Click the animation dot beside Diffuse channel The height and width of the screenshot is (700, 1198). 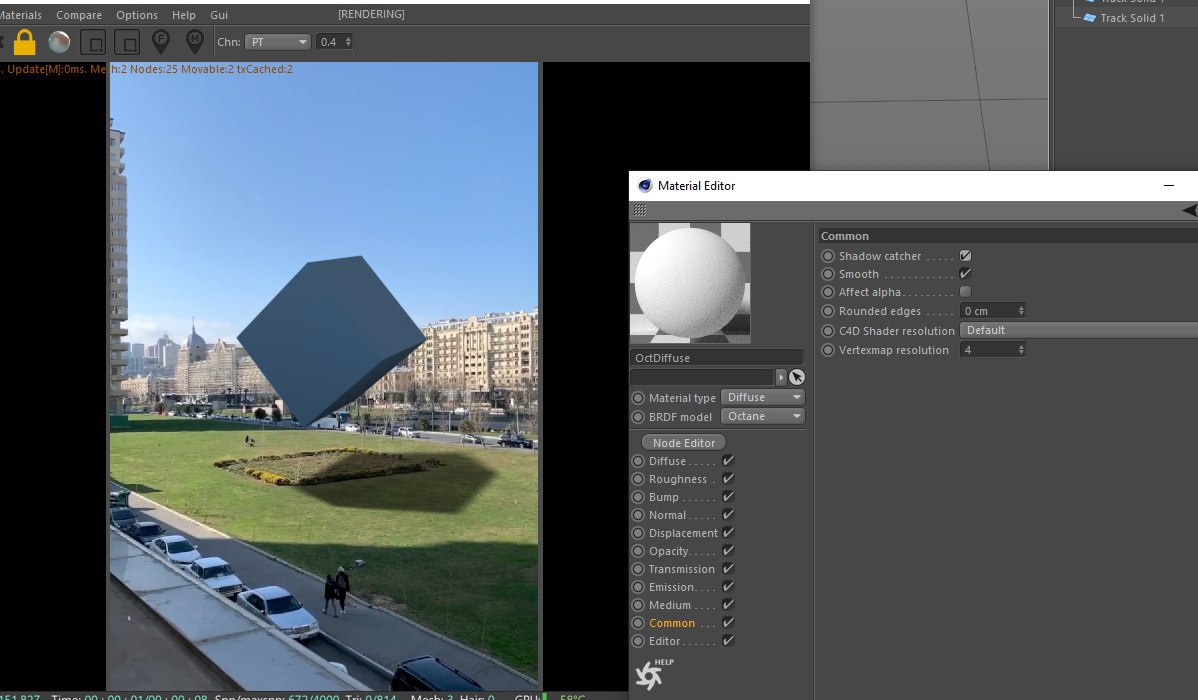tap(638, 461)
